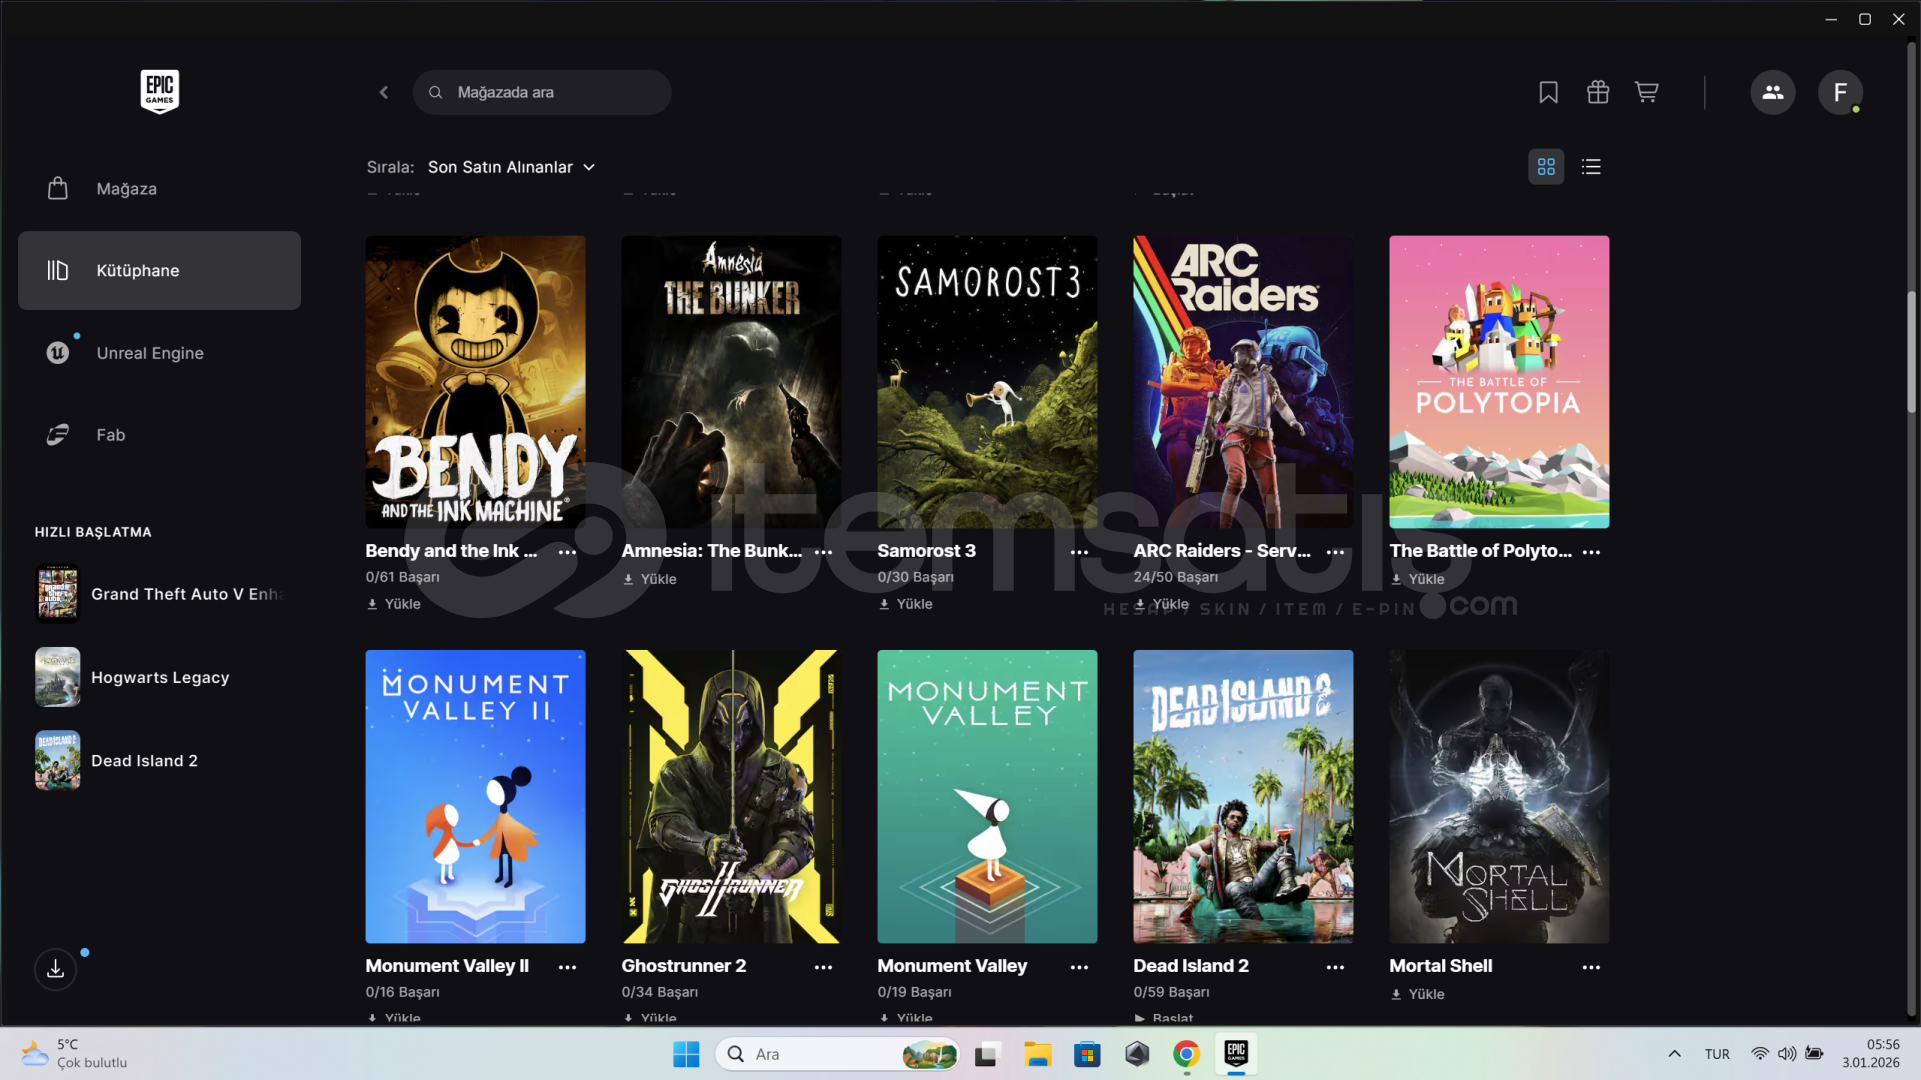1921x1080 pixels.
Task: Go to the Mağaza section
Action: (x=127, y=189)
